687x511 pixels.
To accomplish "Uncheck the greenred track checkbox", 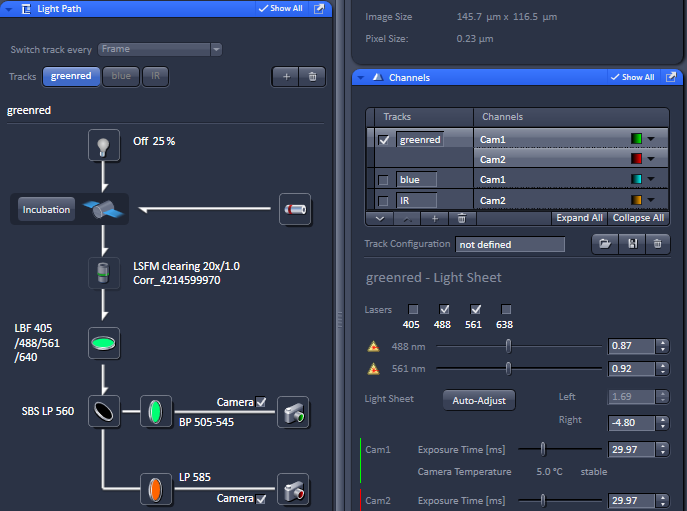I will click(384, 140).
